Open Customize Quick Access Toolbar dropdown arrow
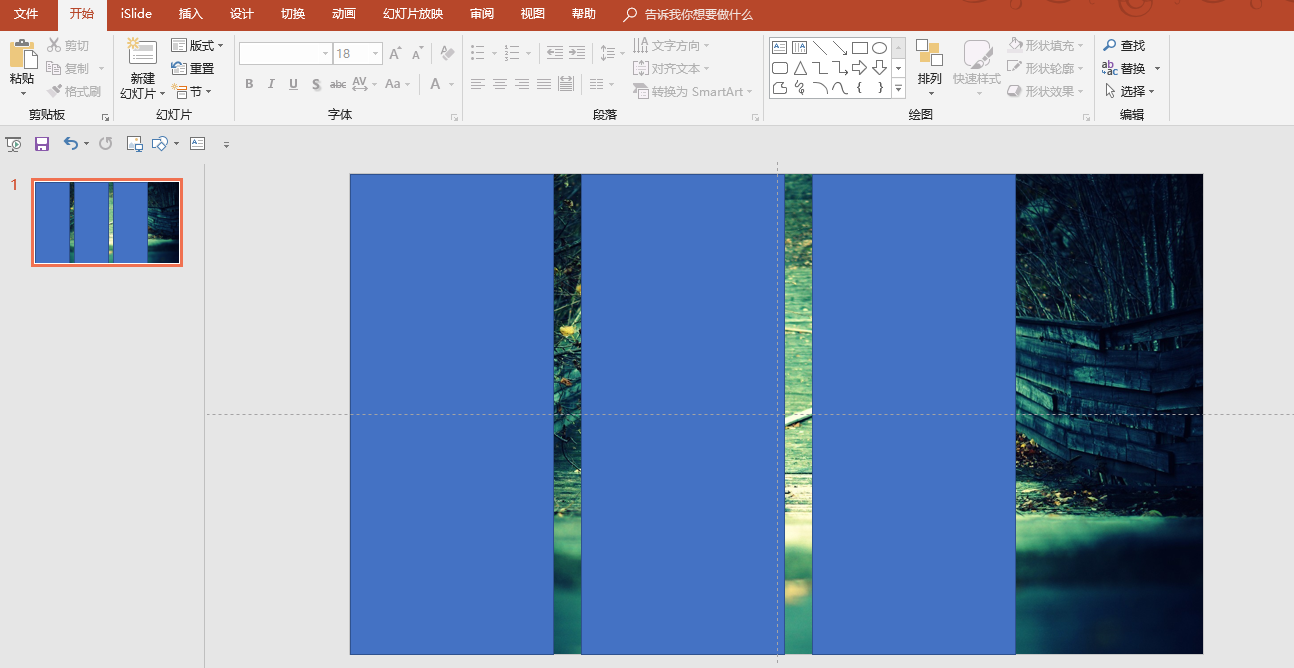The height and width of the screenshot is (668, 1294). 226,144
